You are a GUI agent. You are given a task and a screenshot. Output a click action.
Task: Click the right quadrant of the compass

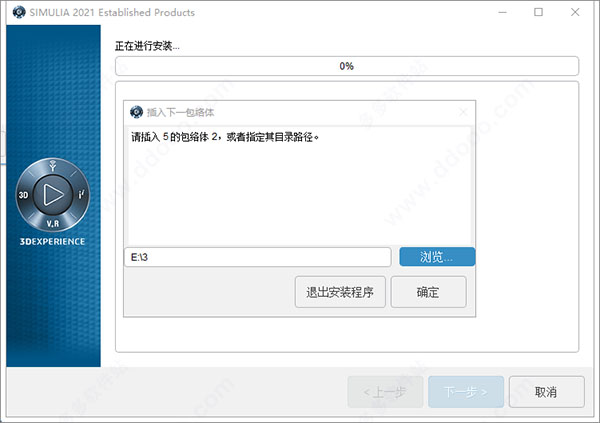tap(82, 194)
